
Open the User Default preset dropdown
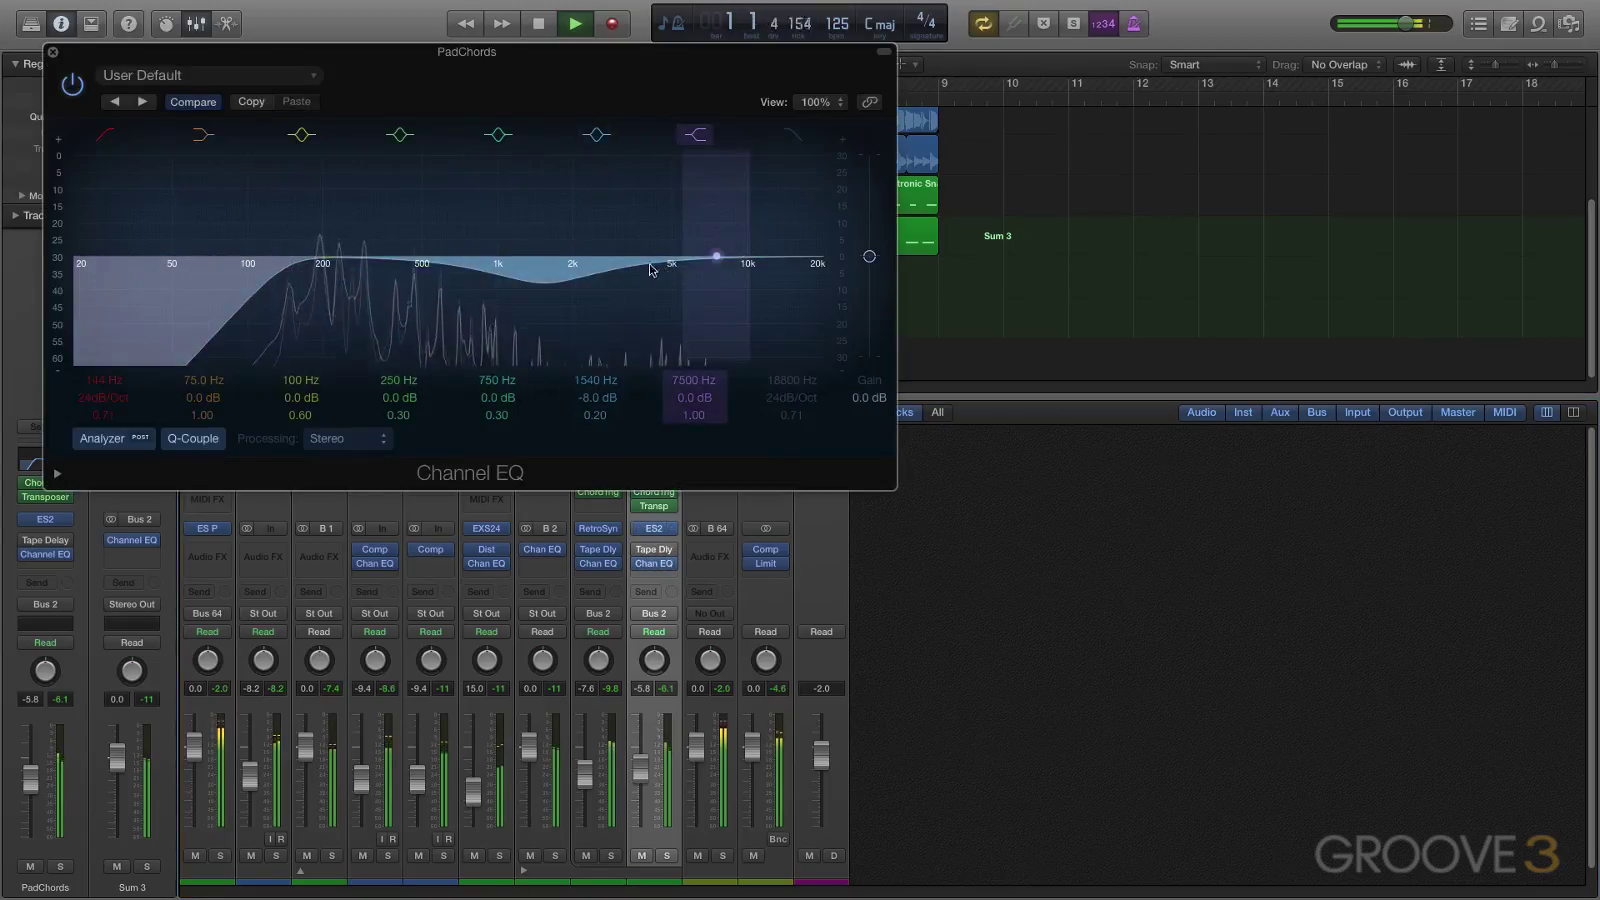point(209,75)
